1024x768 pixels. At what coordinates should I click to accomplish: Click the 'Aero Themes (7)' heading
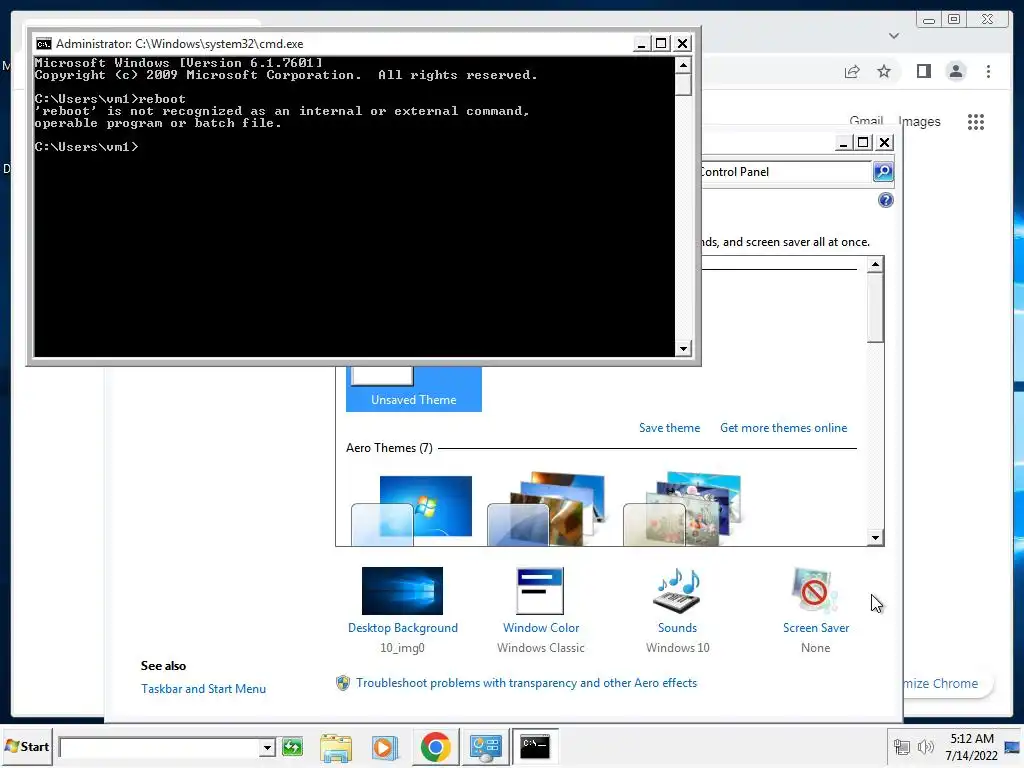[x=389, y=448]
